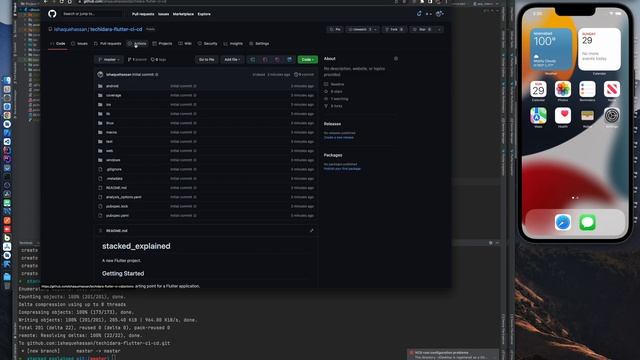
Task: Click the commits history link with clock icon
Action: pyautogui.click(x=304, y=75)
